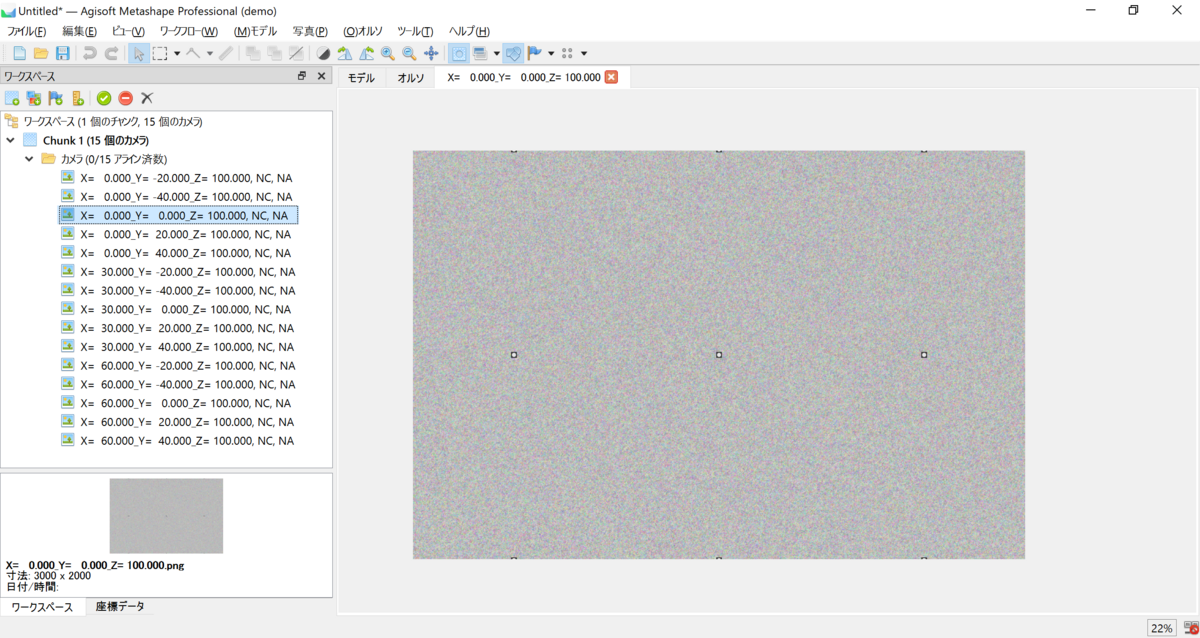
Task: Close the open photo tab
Action: (x=611, y=77)
